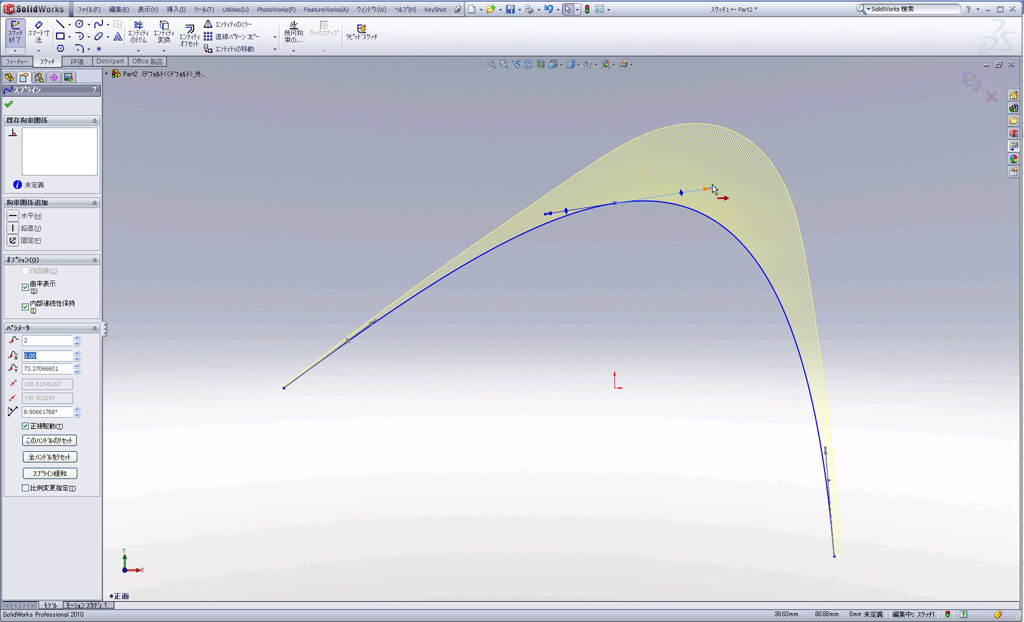Select the Line sketch tool
The width and height of the screenshot is (1024, 622).
pyautogui.click(x=60, y=24)
